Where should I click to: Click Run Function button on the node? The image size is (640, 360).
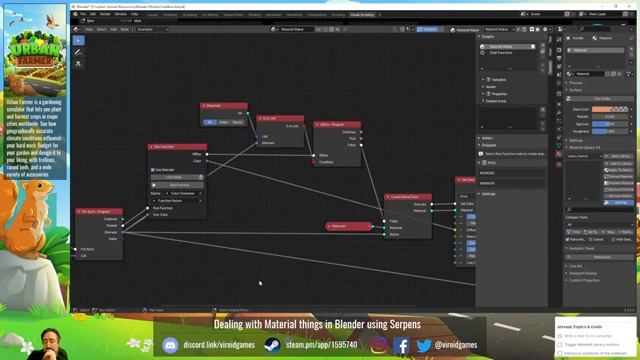click(x=177, y=185)
